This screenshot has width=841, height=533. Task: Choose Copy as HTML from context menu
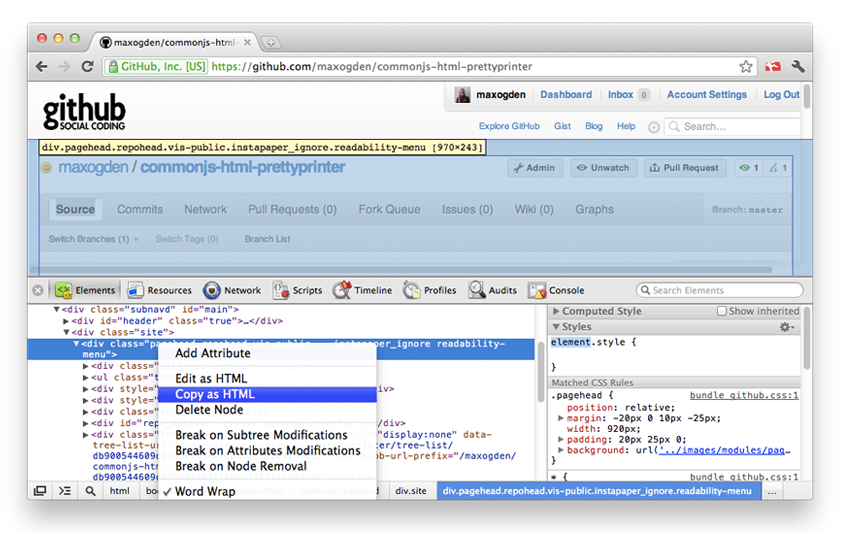point(215,394)
